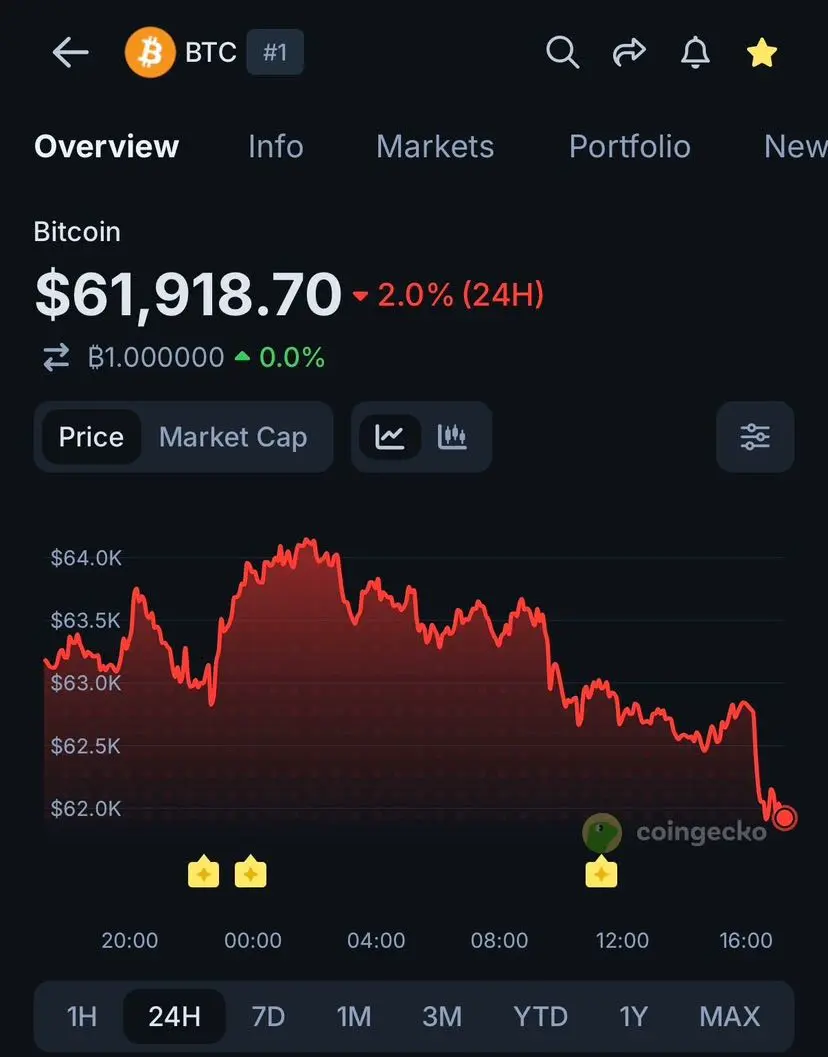Select the Price toggle option
828x1057 pixels.
click(x=91, y=437)
